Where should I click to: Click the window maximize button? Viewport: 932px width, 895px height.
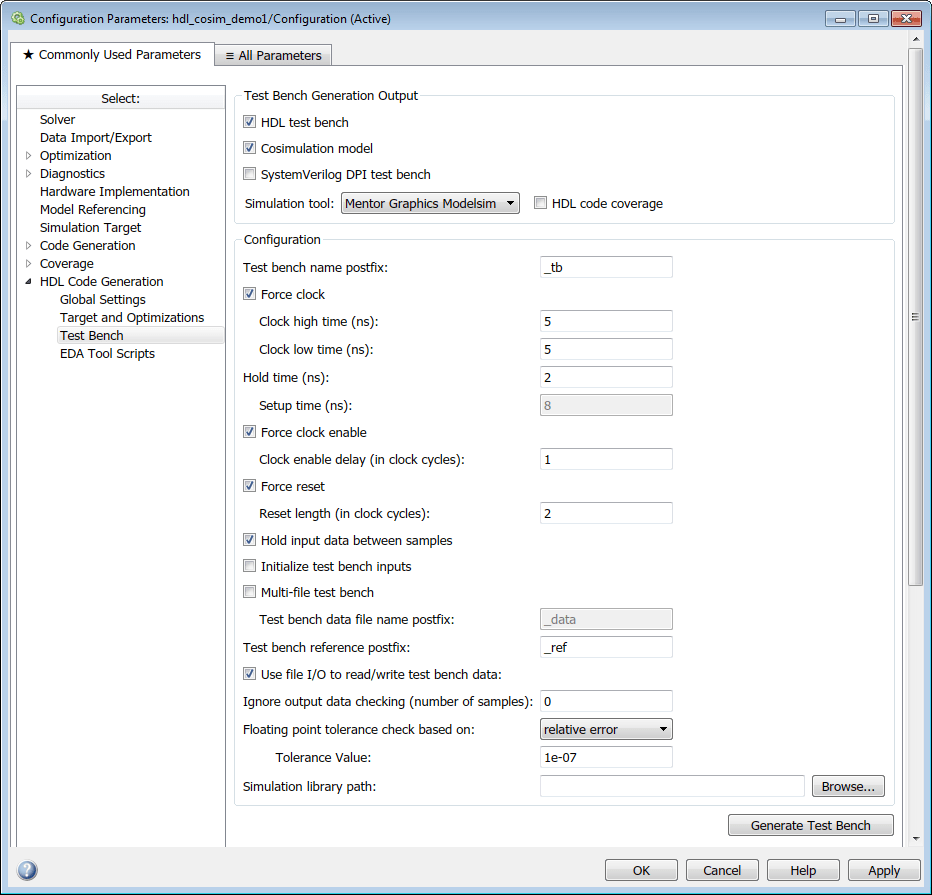pos(873,18)
